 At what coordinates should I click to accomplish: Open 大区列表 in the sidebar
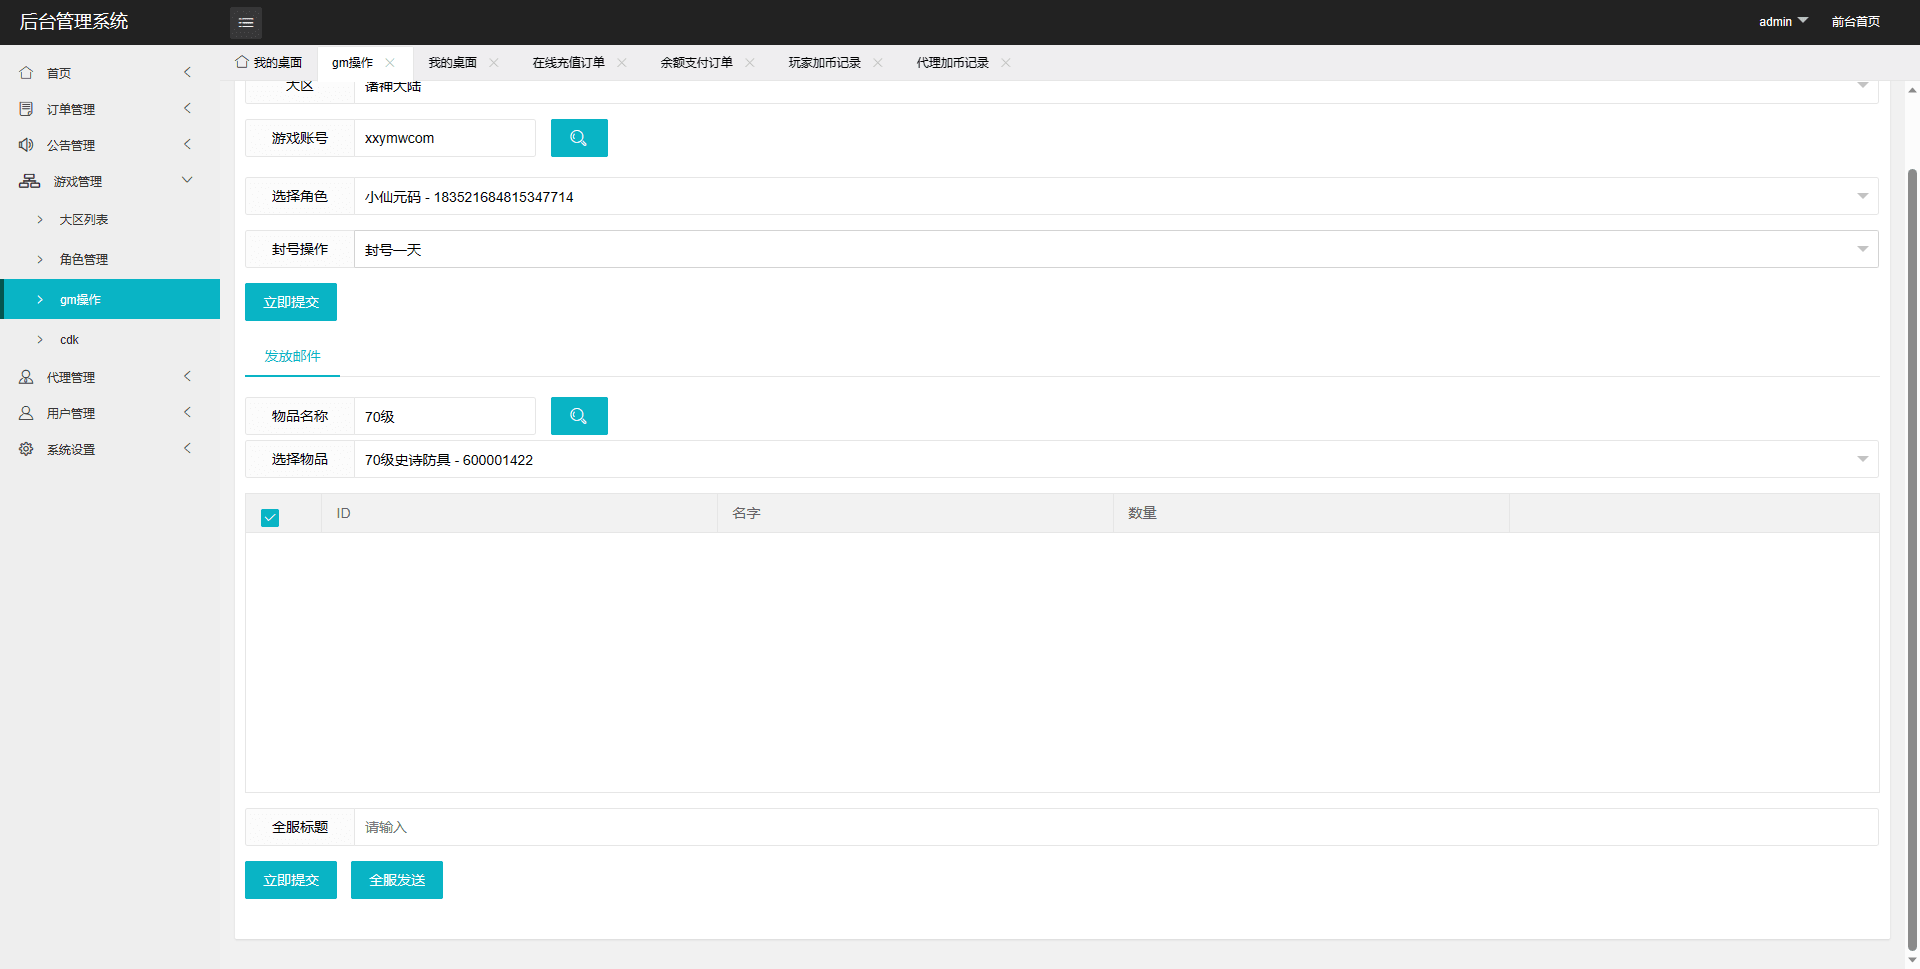84,219
